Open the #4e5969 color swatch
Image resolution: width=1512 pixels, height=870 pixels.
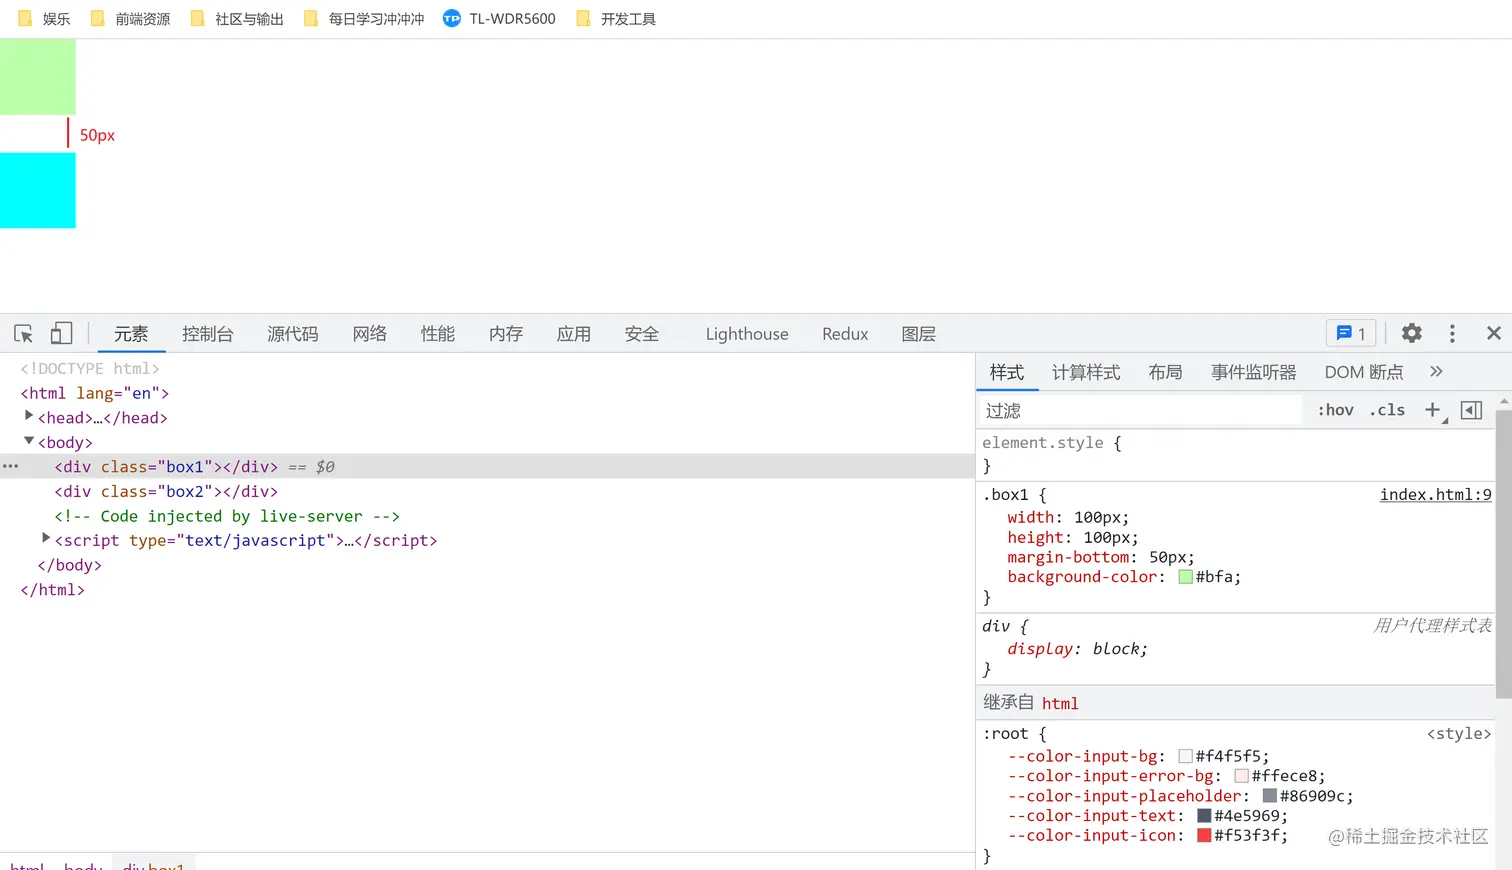[1204, 816]
